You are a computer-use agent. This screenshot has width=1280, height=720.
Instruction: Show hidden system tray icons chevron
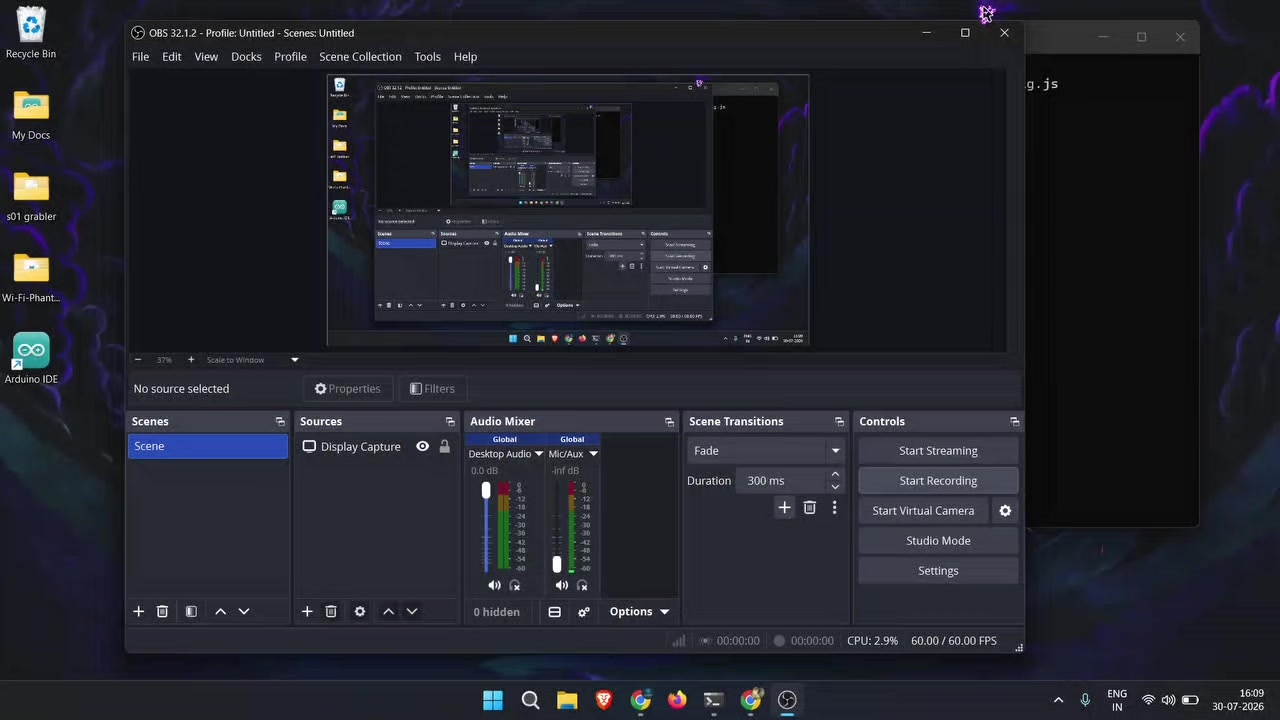coord(1059,700)
